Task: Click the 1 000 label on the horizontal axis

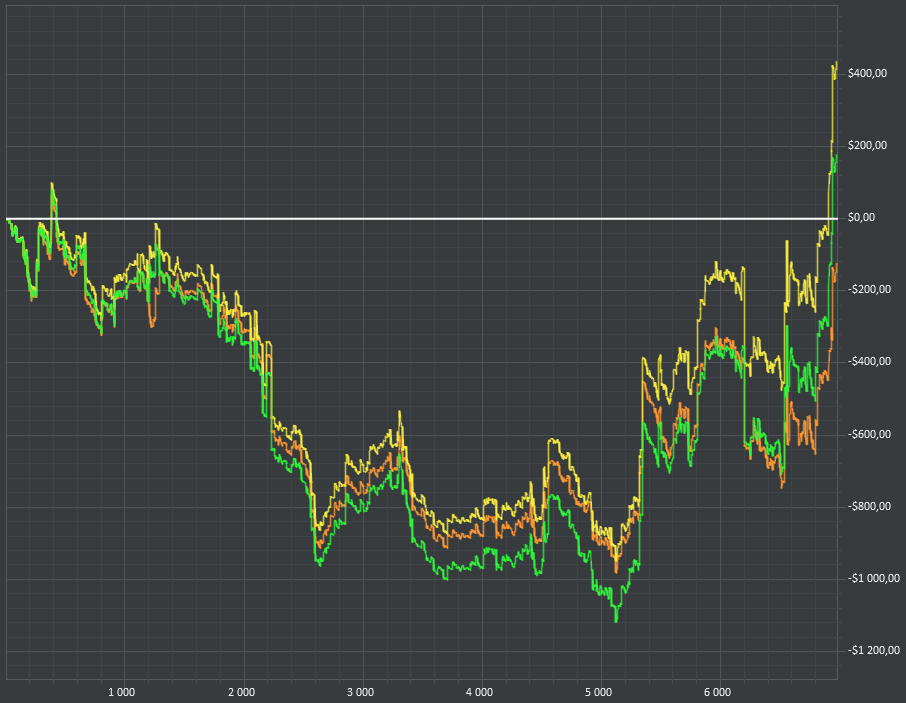Action: coord(122,692)
